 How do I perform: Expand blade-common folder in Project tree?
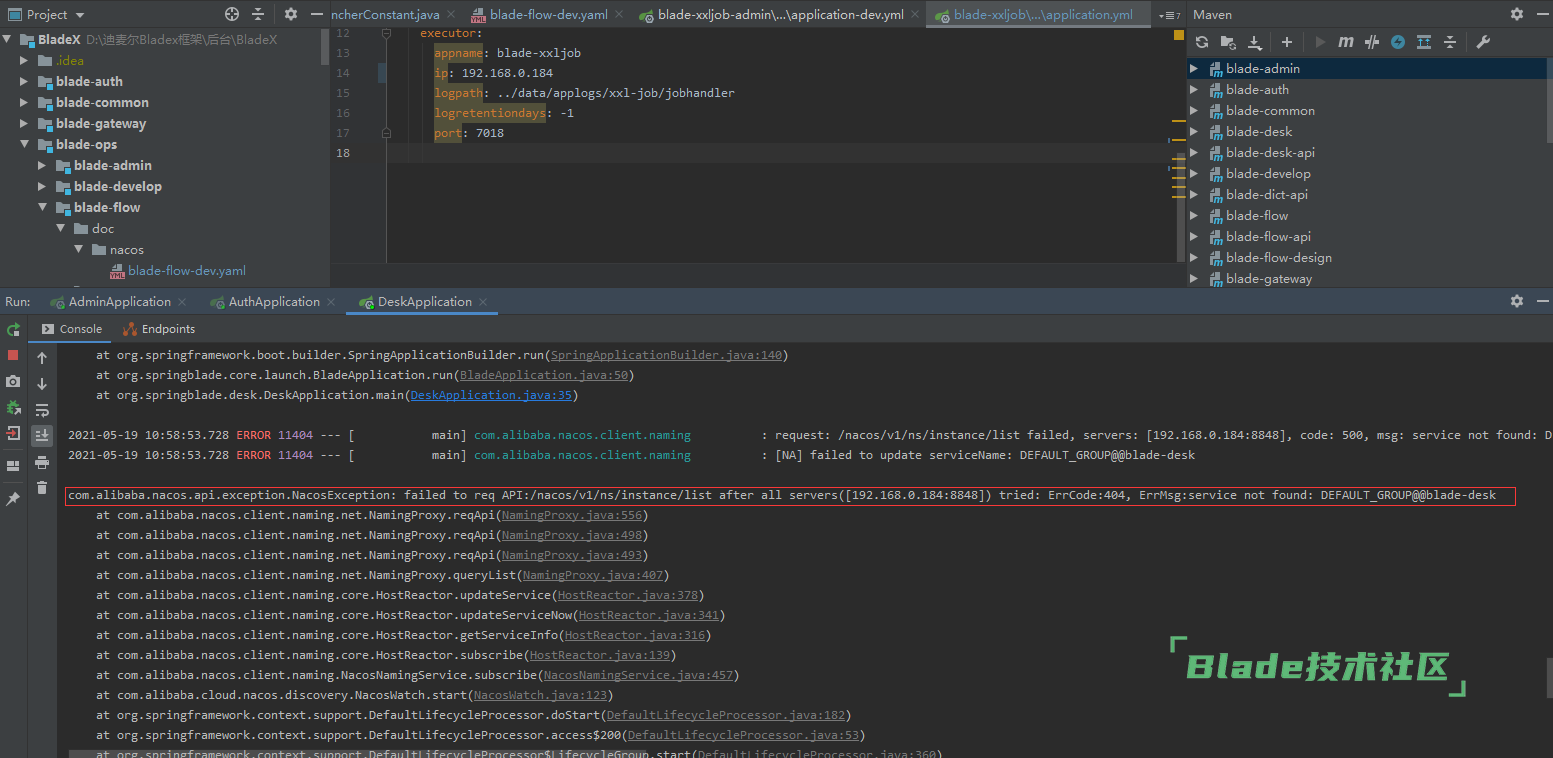(x=24, y=102)
